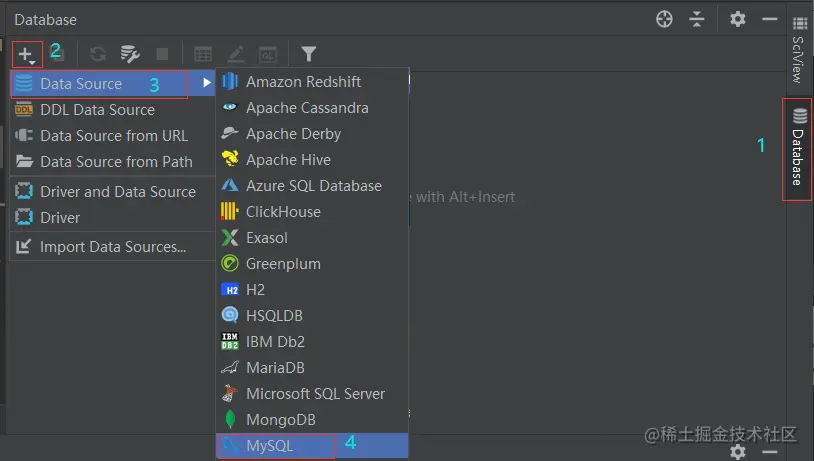Click the MongoDB leaf icon
This screenshot has width=814, height=461.
tap(230, 419)
